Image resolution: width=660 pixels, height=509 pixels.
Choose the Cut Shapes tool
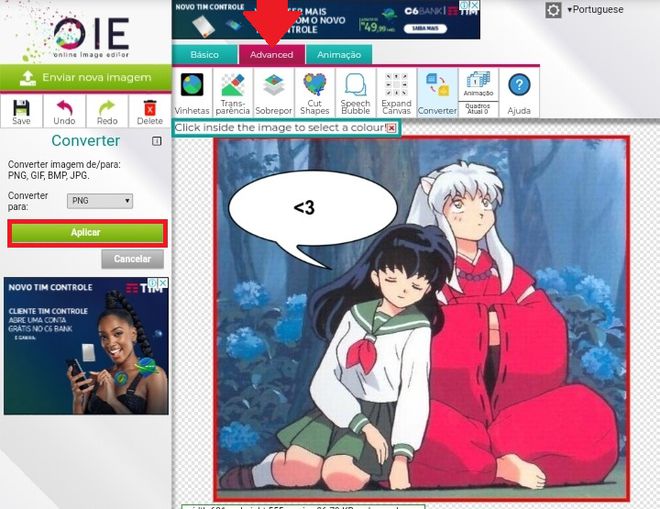314,93
